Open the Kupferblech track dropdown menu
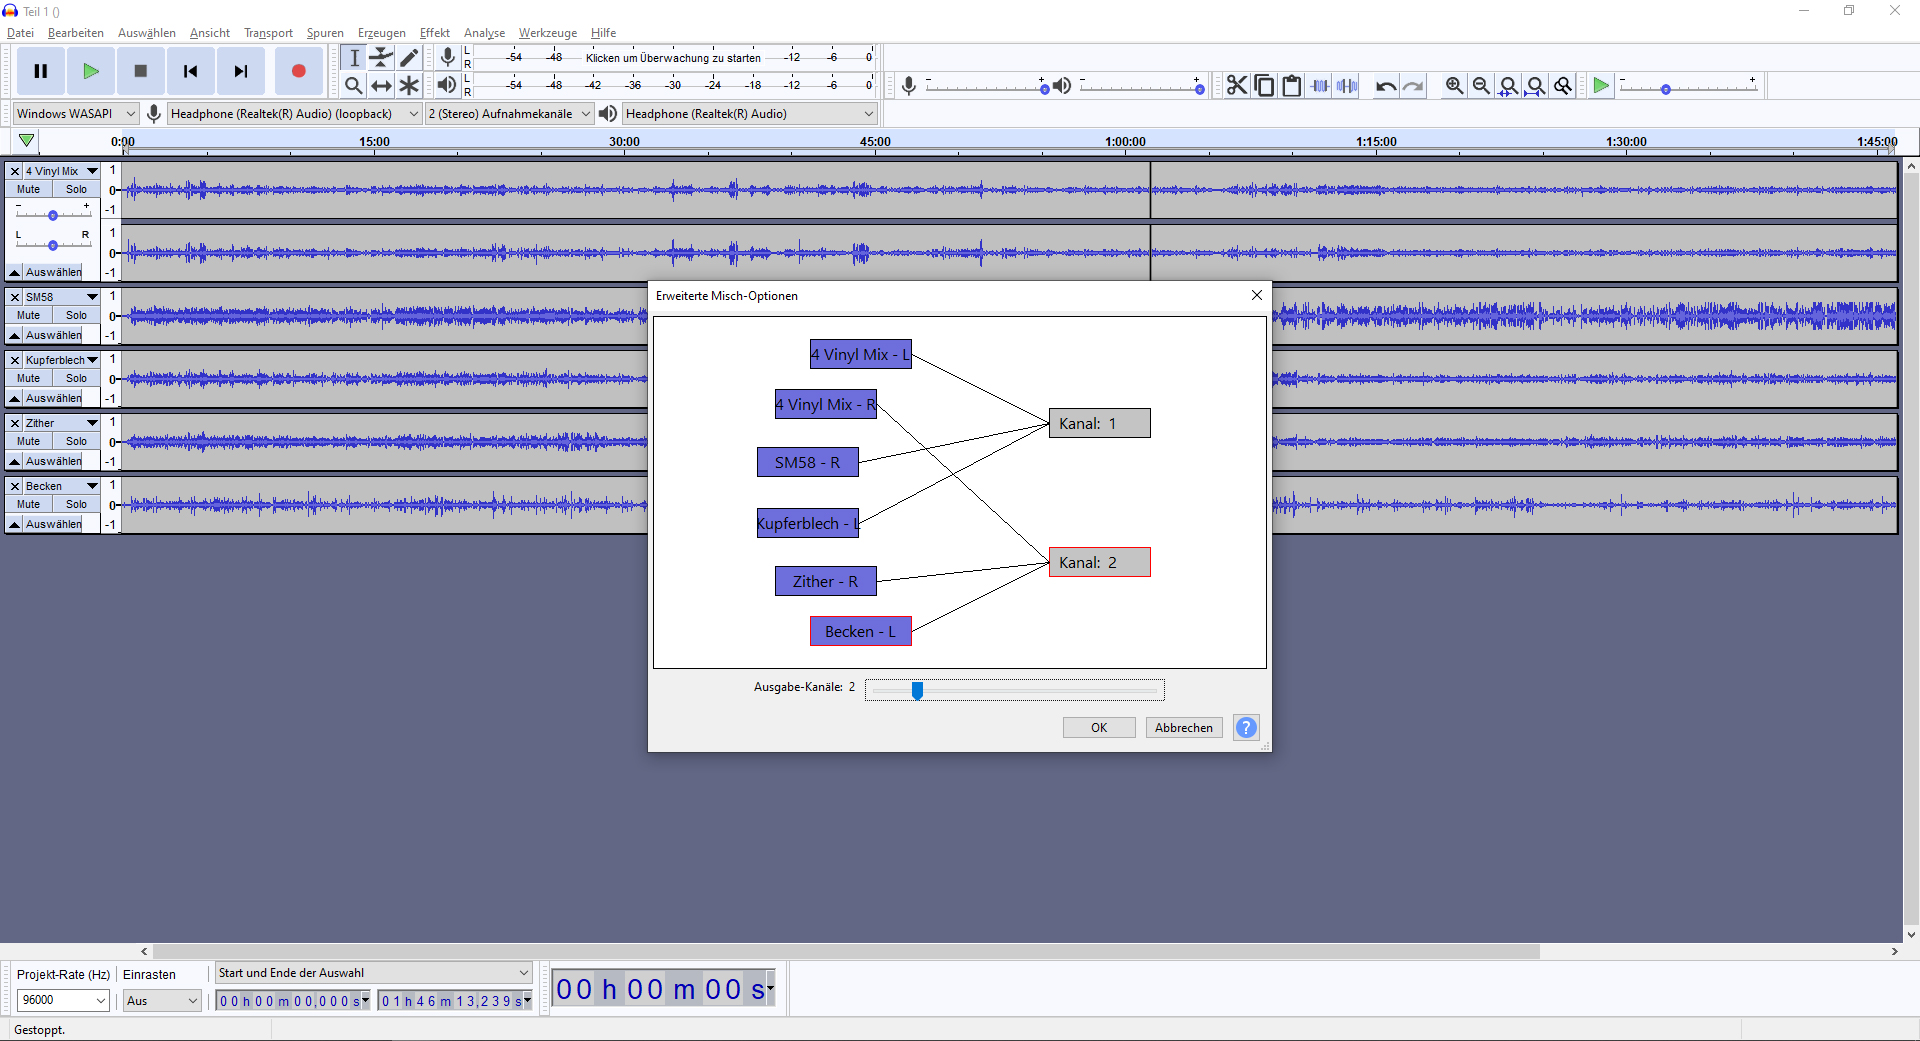Viewport: 1920px width, 1041px height. pos(92,360)
